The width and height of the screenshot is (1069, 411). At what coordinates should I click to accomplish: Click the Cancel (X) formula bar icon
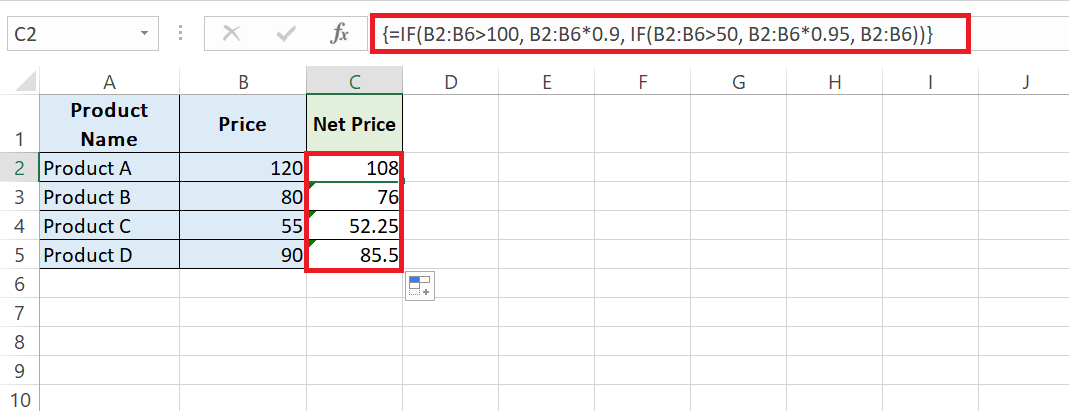pyautogui.click(x=232, y=33)
